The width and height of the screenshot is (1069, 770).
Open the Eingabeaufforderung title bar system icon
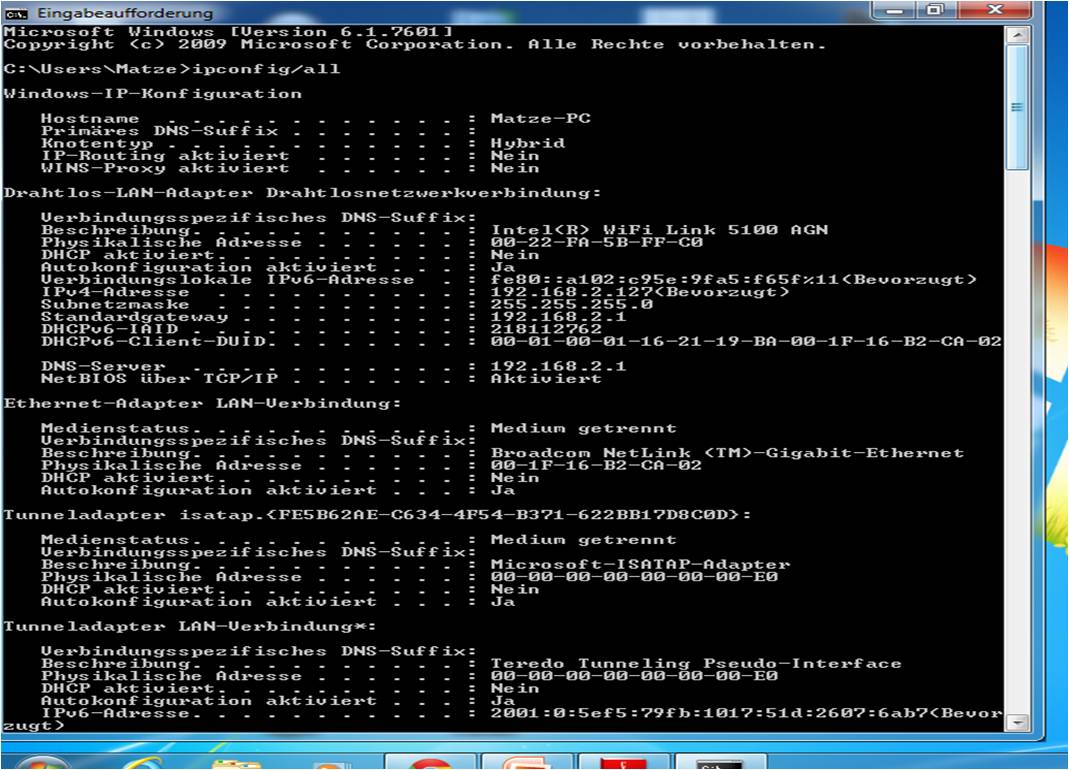tap(16, 13)
